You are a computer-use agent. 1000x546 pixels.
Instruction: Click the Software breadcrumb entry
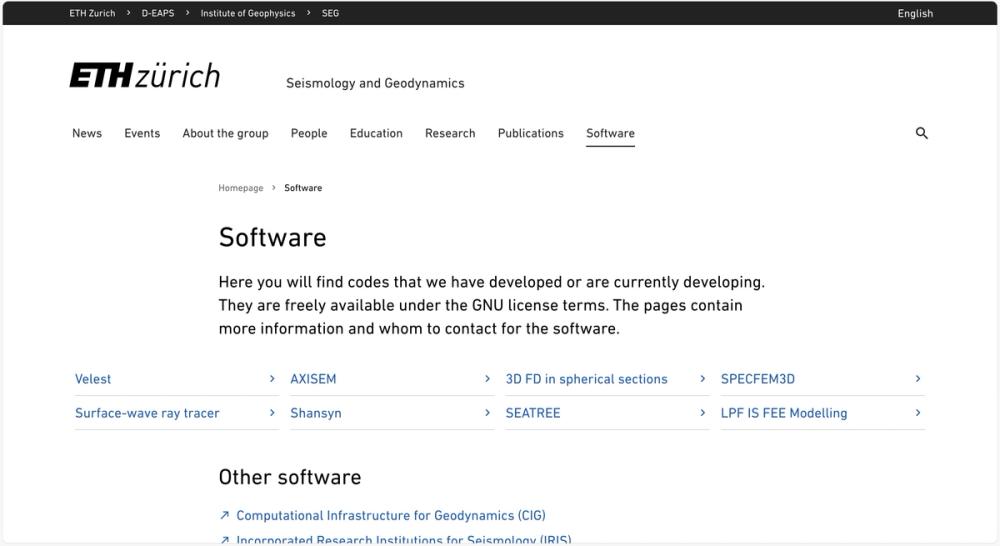pos(303,188)
